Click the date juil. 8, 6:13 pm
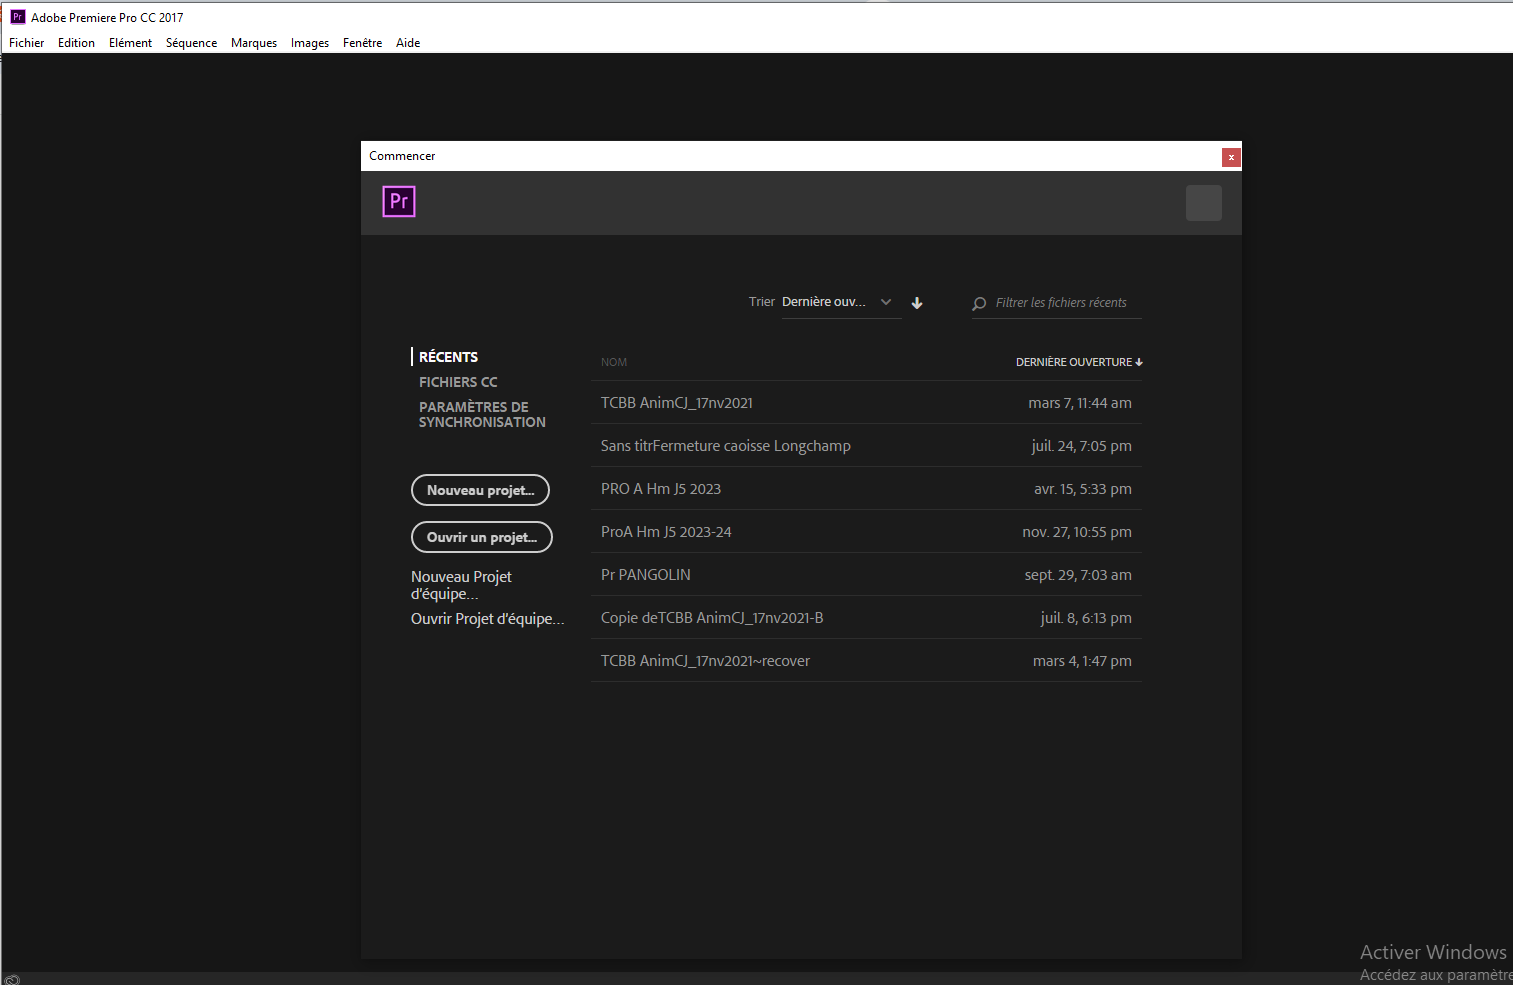The width and height of the screenshot is (1513, 985). pyautogui.click(x=1086, y=618)
